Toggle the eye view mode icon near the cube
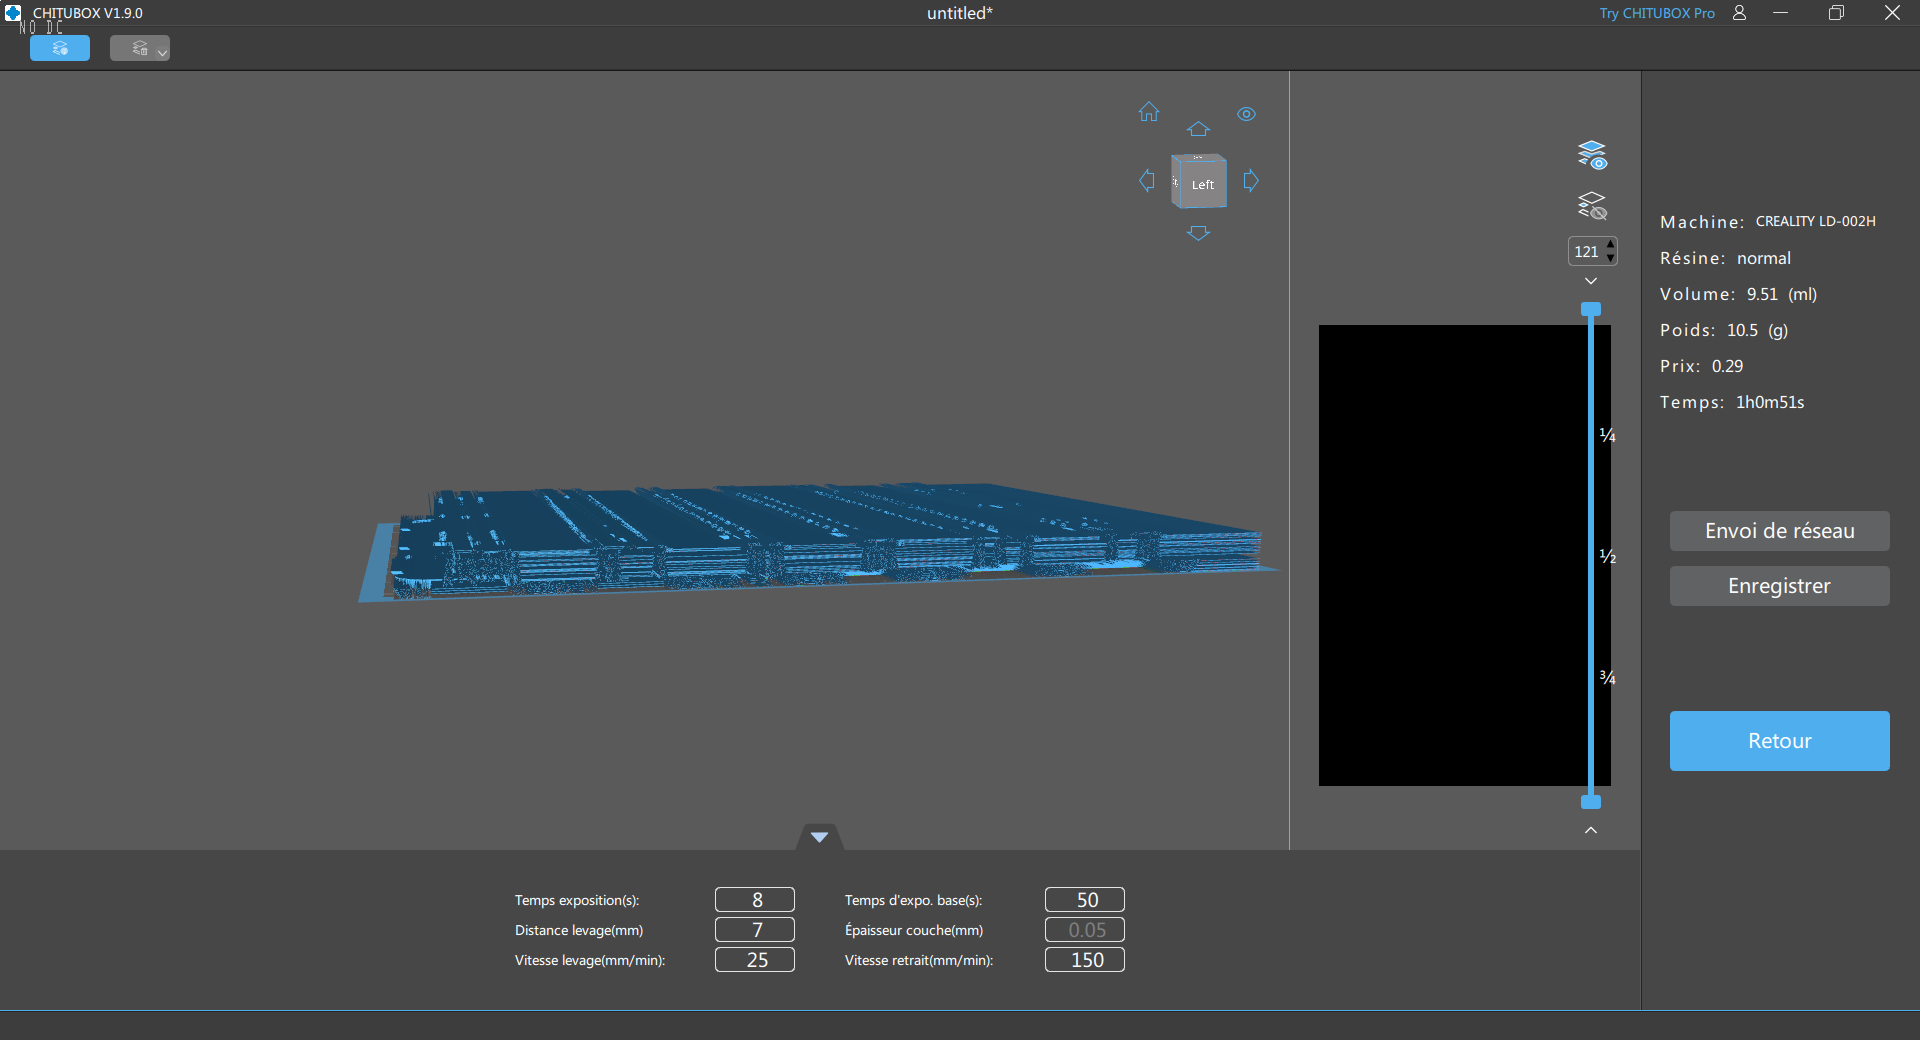1920x1040 pixels. pos(1246,114)
